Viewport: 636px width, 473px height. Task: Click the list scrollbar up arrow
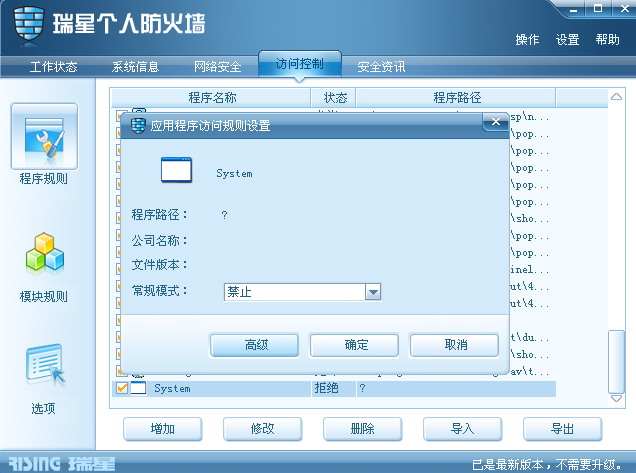click(617, 97)
